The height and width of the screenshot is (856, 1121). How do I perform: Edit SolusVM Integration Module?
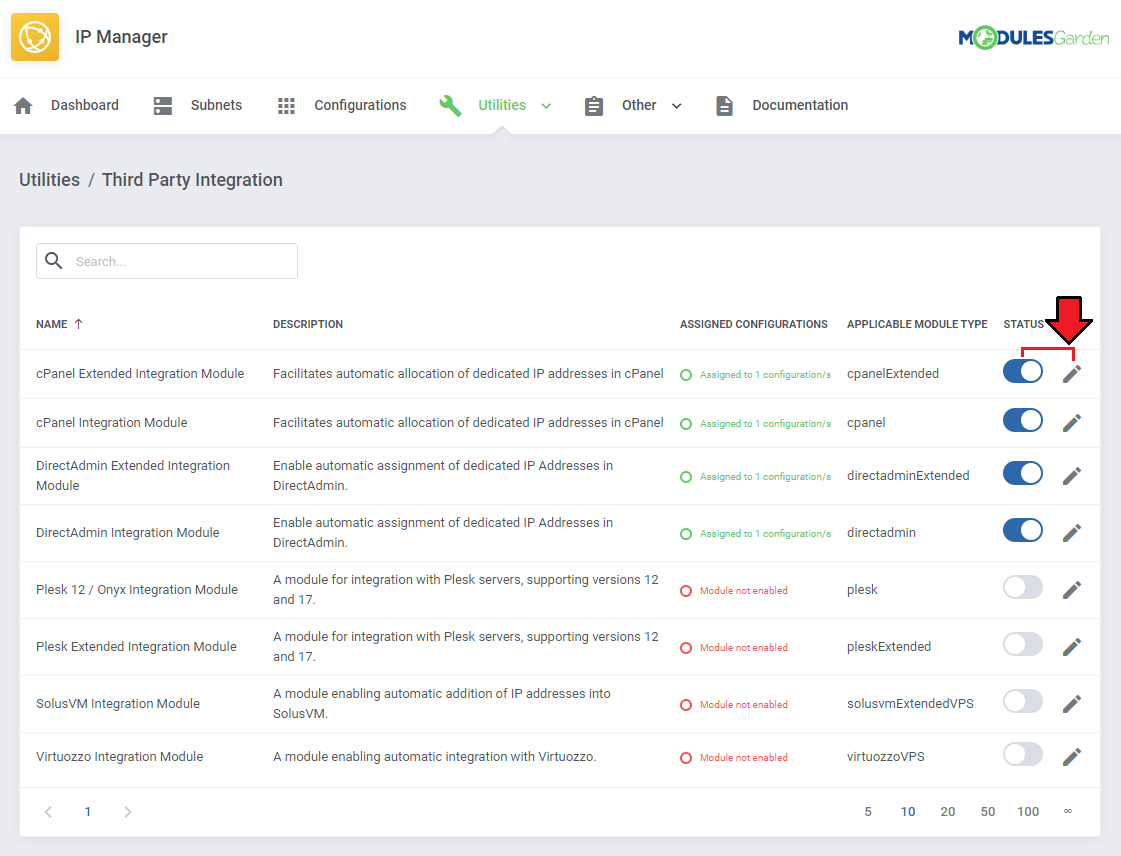click(1071, 704)
